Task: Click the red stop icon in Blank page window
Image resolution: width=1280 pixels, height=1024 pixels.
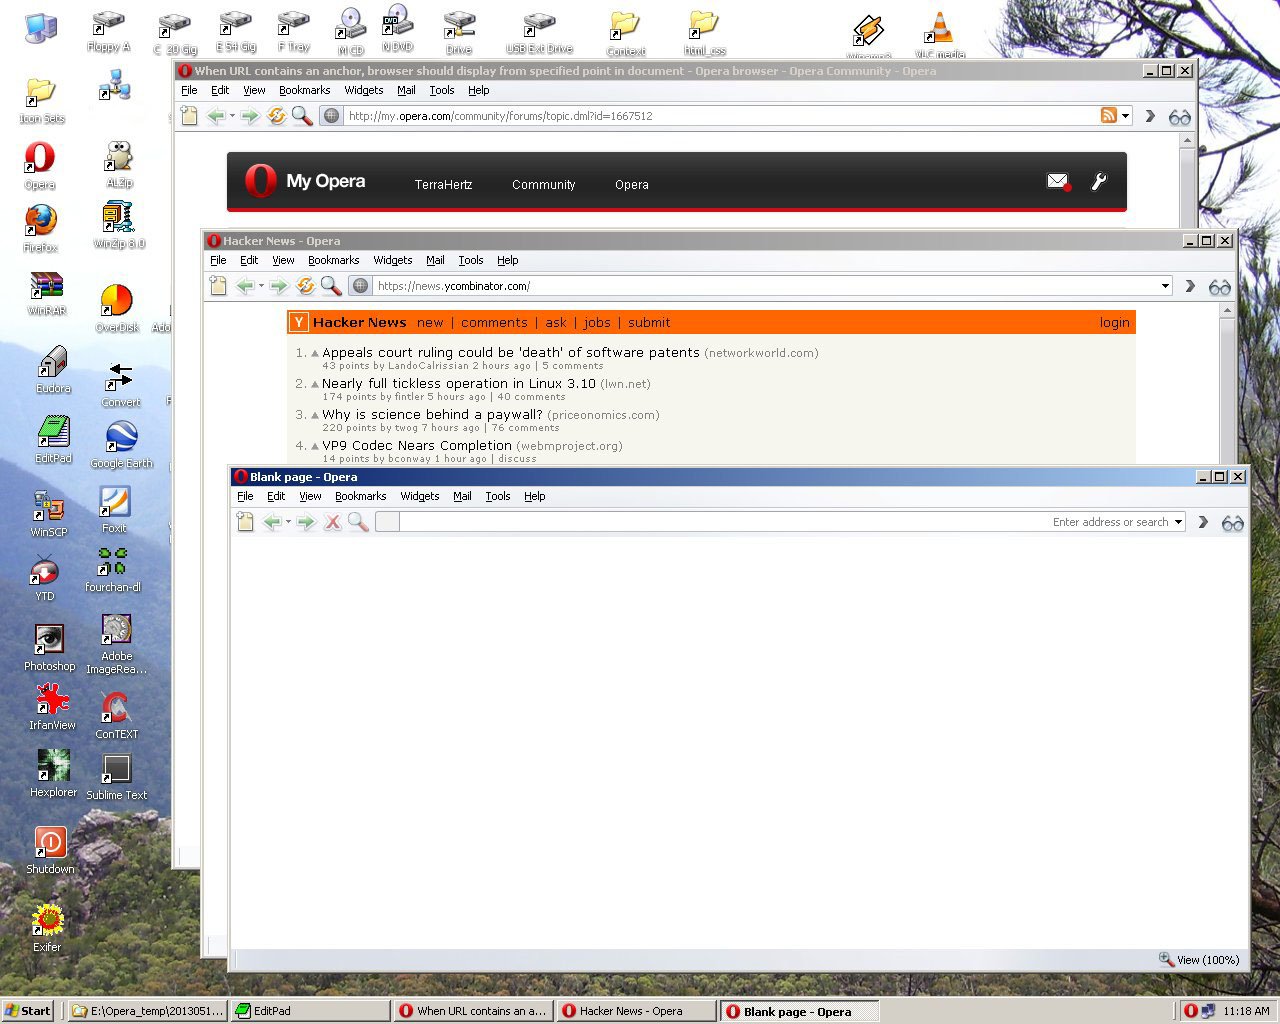Action: tap(332, 522)
